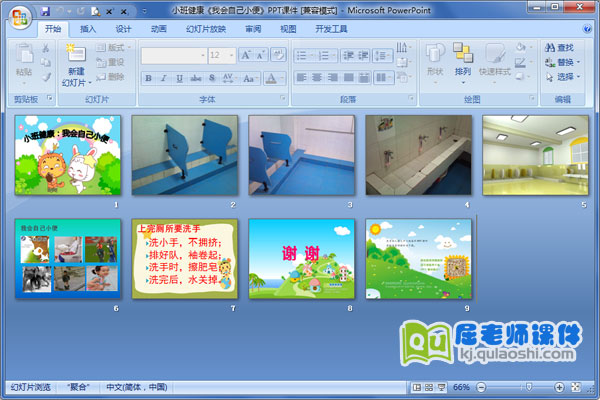Increase the list indent level
Screen dimensions: 600x400
(x=363, y=56)
